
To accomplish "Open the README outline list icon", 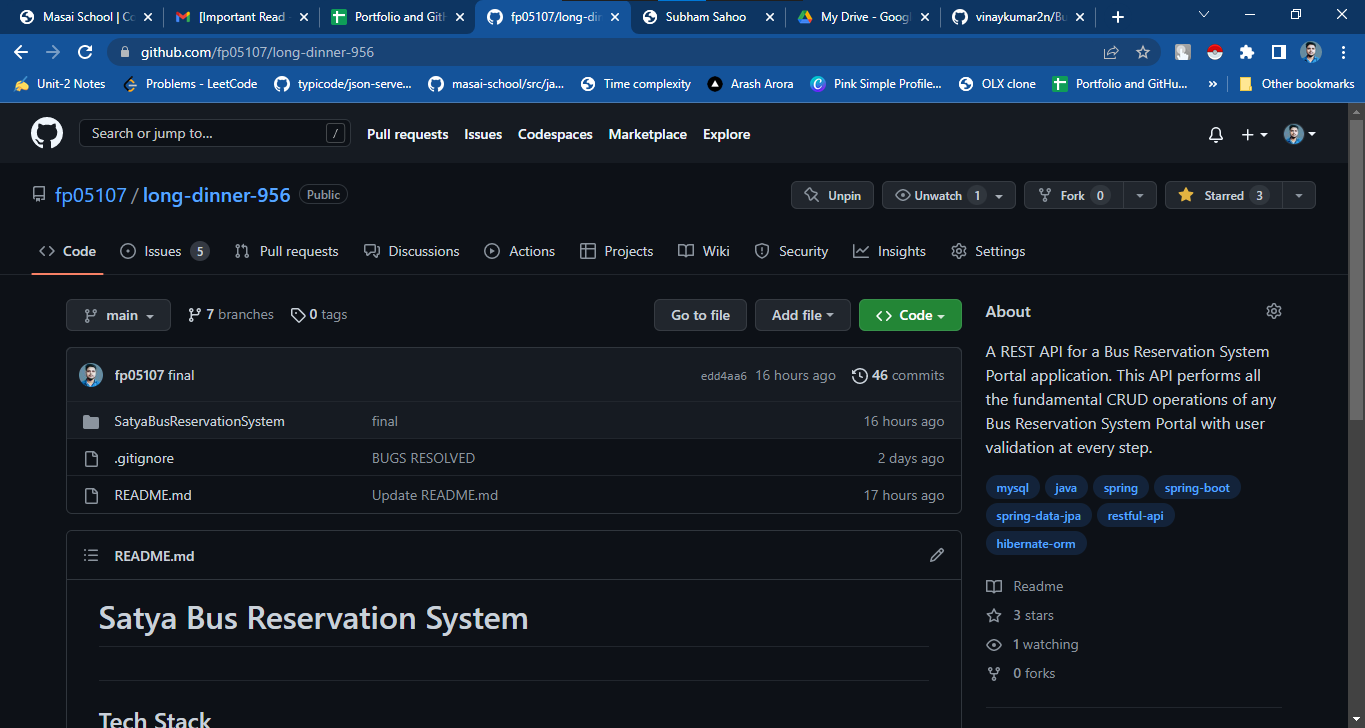I will [x=91, y=555].
